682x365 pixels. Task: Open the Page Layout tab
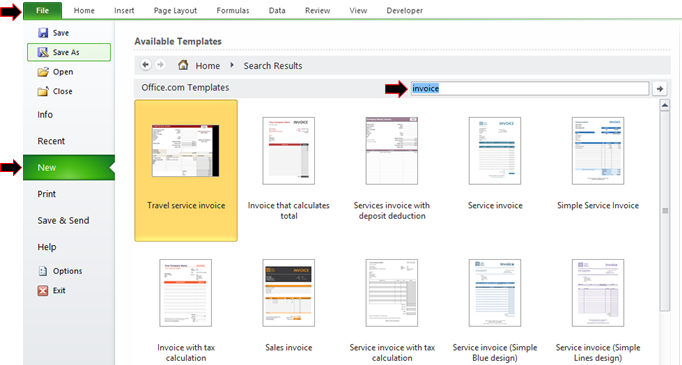pyautogui.click(x=175, y=10)
